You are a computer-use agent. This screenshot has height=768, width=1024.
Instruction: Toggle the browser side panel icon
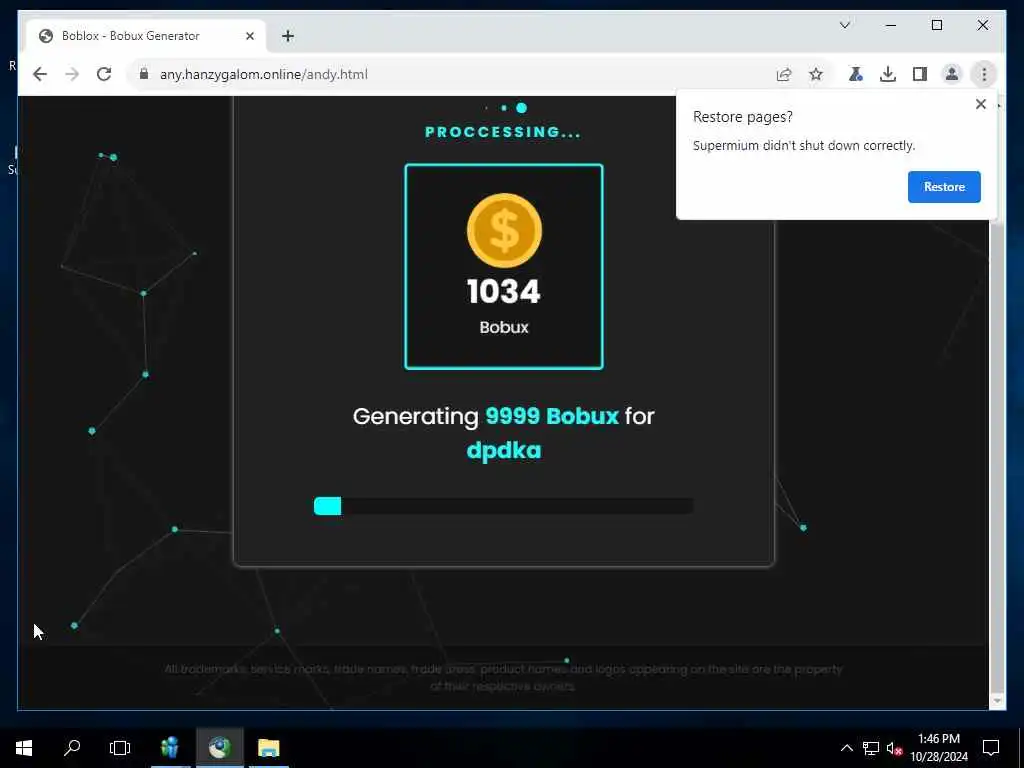(920, 74)
